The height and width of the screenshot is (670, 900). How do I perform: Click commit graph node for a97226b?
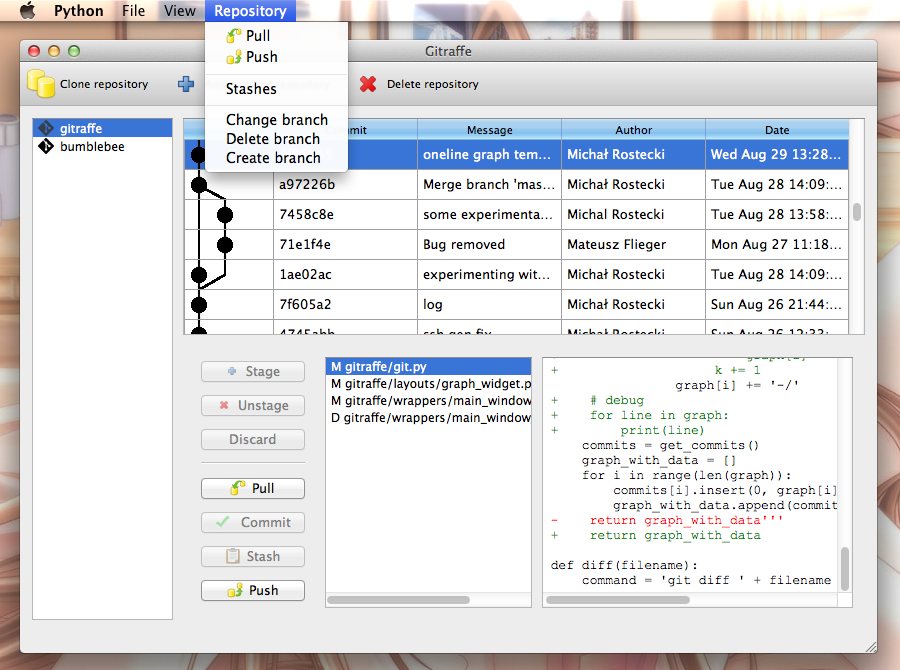pos(199,185)
